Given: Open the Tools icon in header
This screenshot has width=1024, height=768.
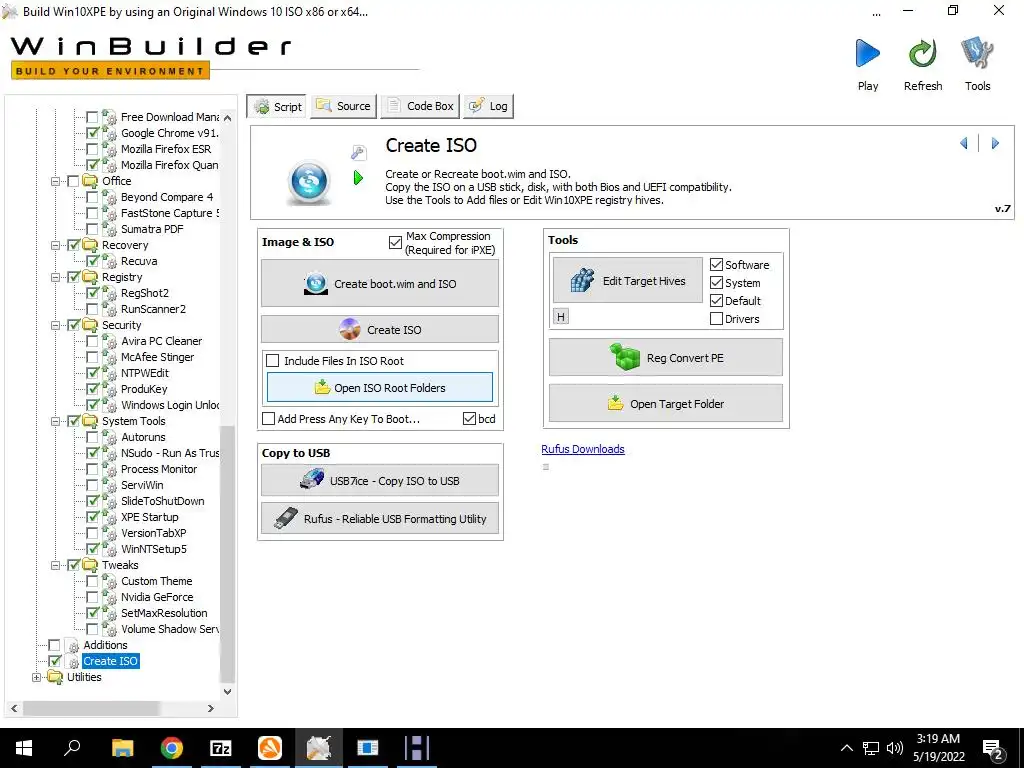Looking at the screenshot, I should (x=977, y=54).
